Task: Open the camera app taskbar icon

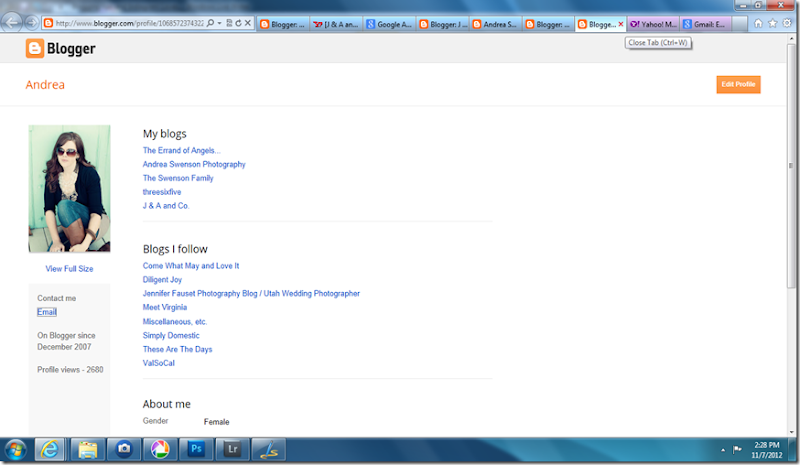Action: [x=124, y=450]
